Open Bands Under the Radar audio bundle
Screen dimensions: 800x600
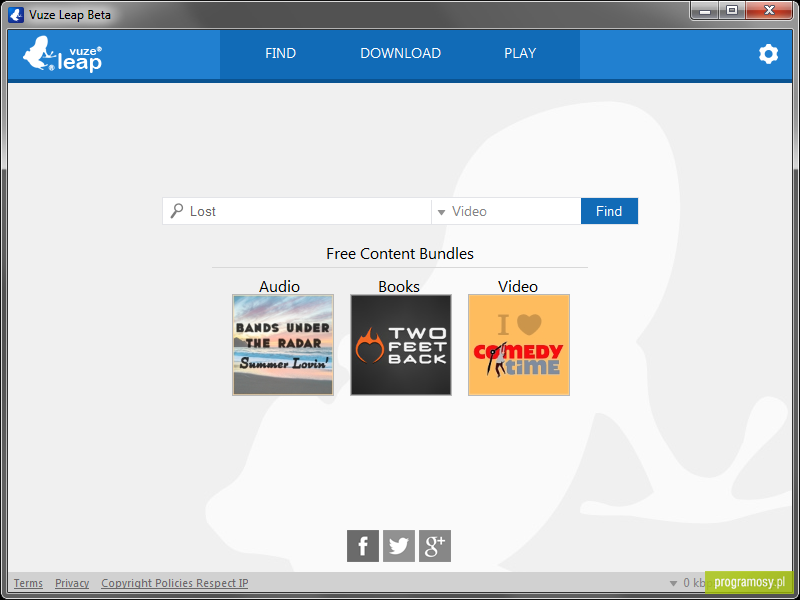pos(283,345)
